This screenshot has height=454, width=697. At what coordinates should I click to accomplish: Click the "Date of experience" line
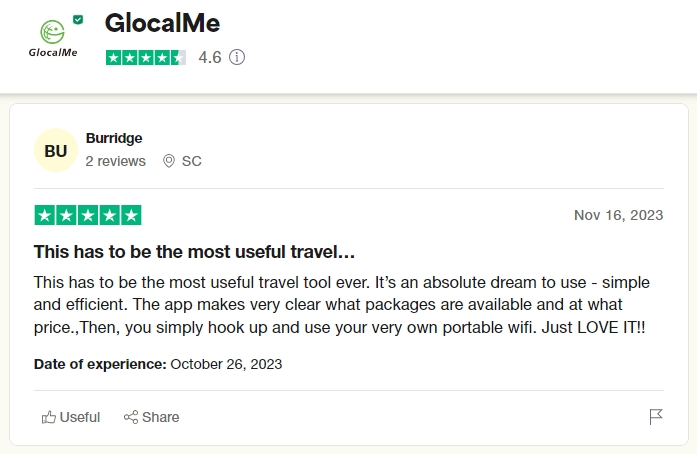pos(158,364)
